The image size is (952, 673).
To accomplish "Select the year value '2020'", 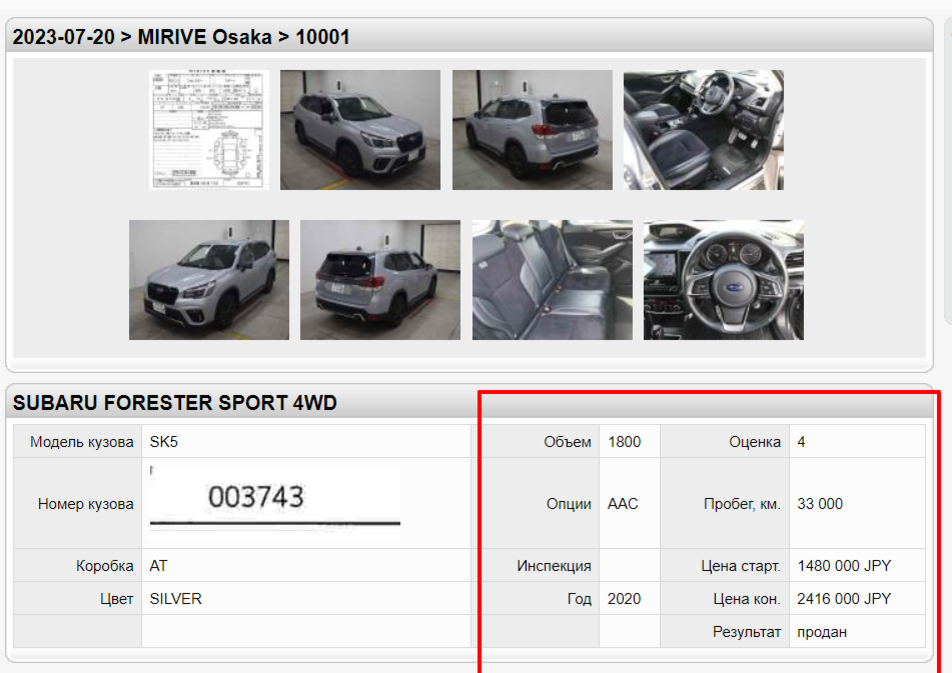I will pyautogui.click(x=624, y=598).
